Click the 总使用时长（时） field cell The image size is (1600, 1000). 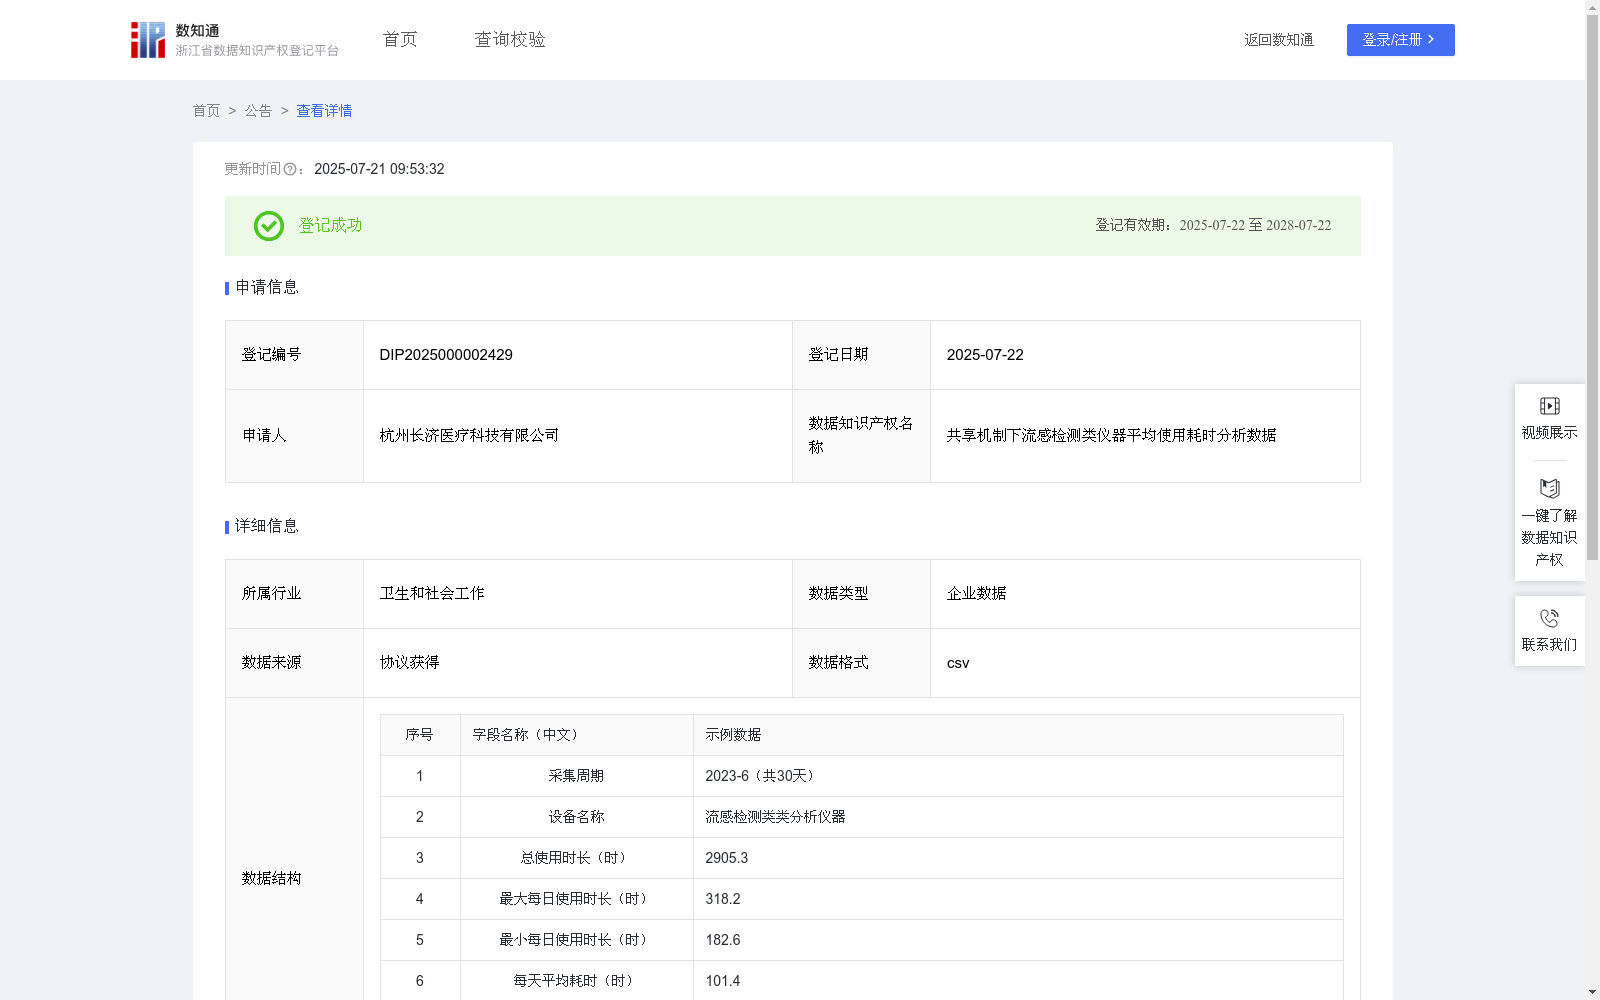(576, 858)
